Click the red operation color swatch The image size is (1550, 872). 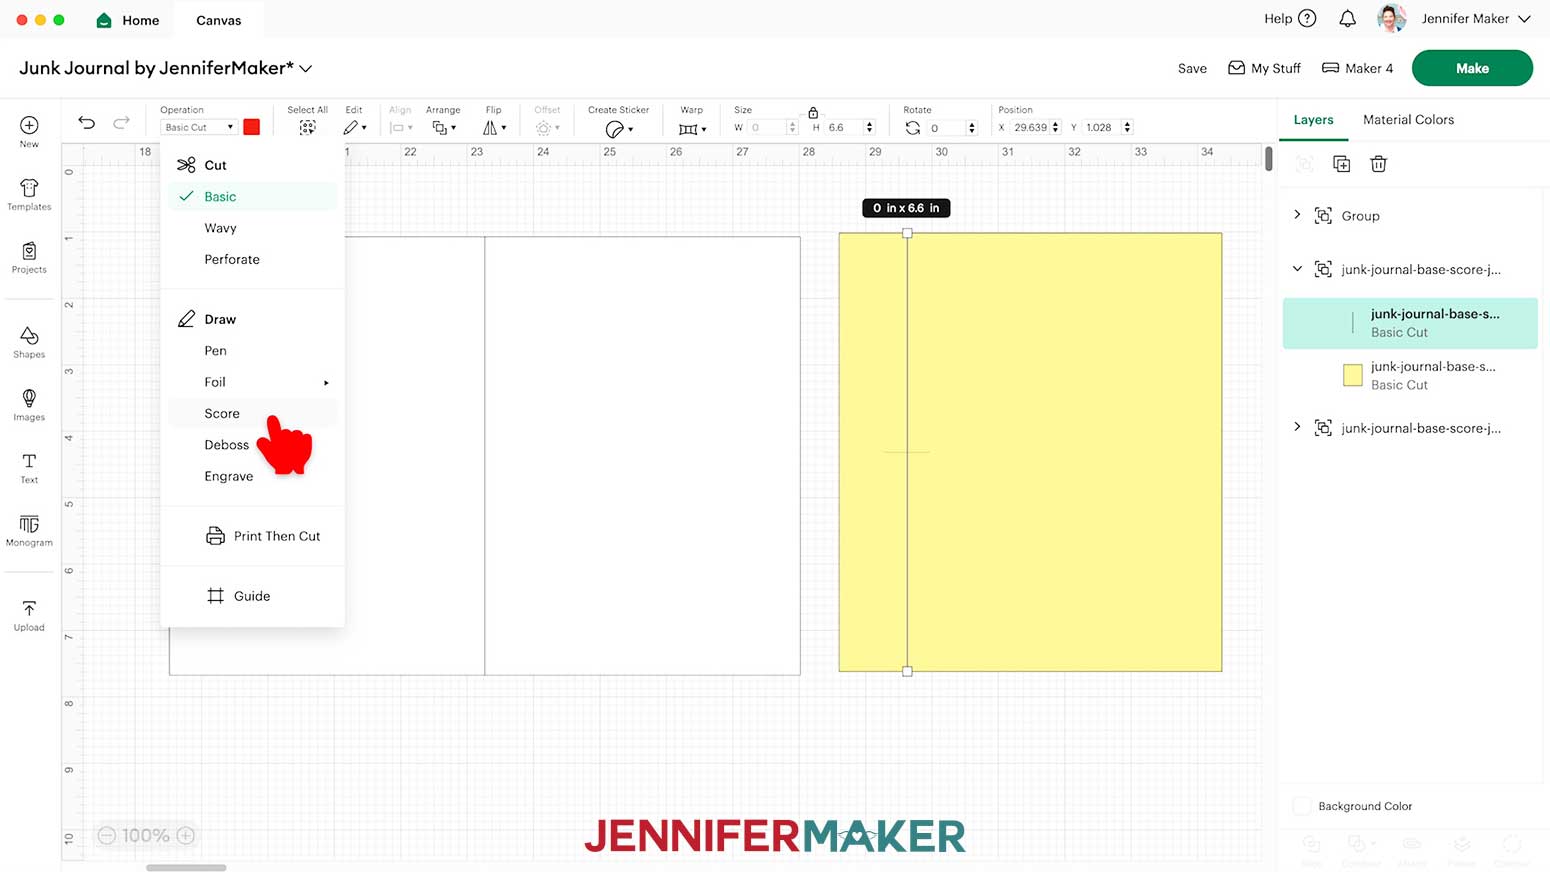252,127
